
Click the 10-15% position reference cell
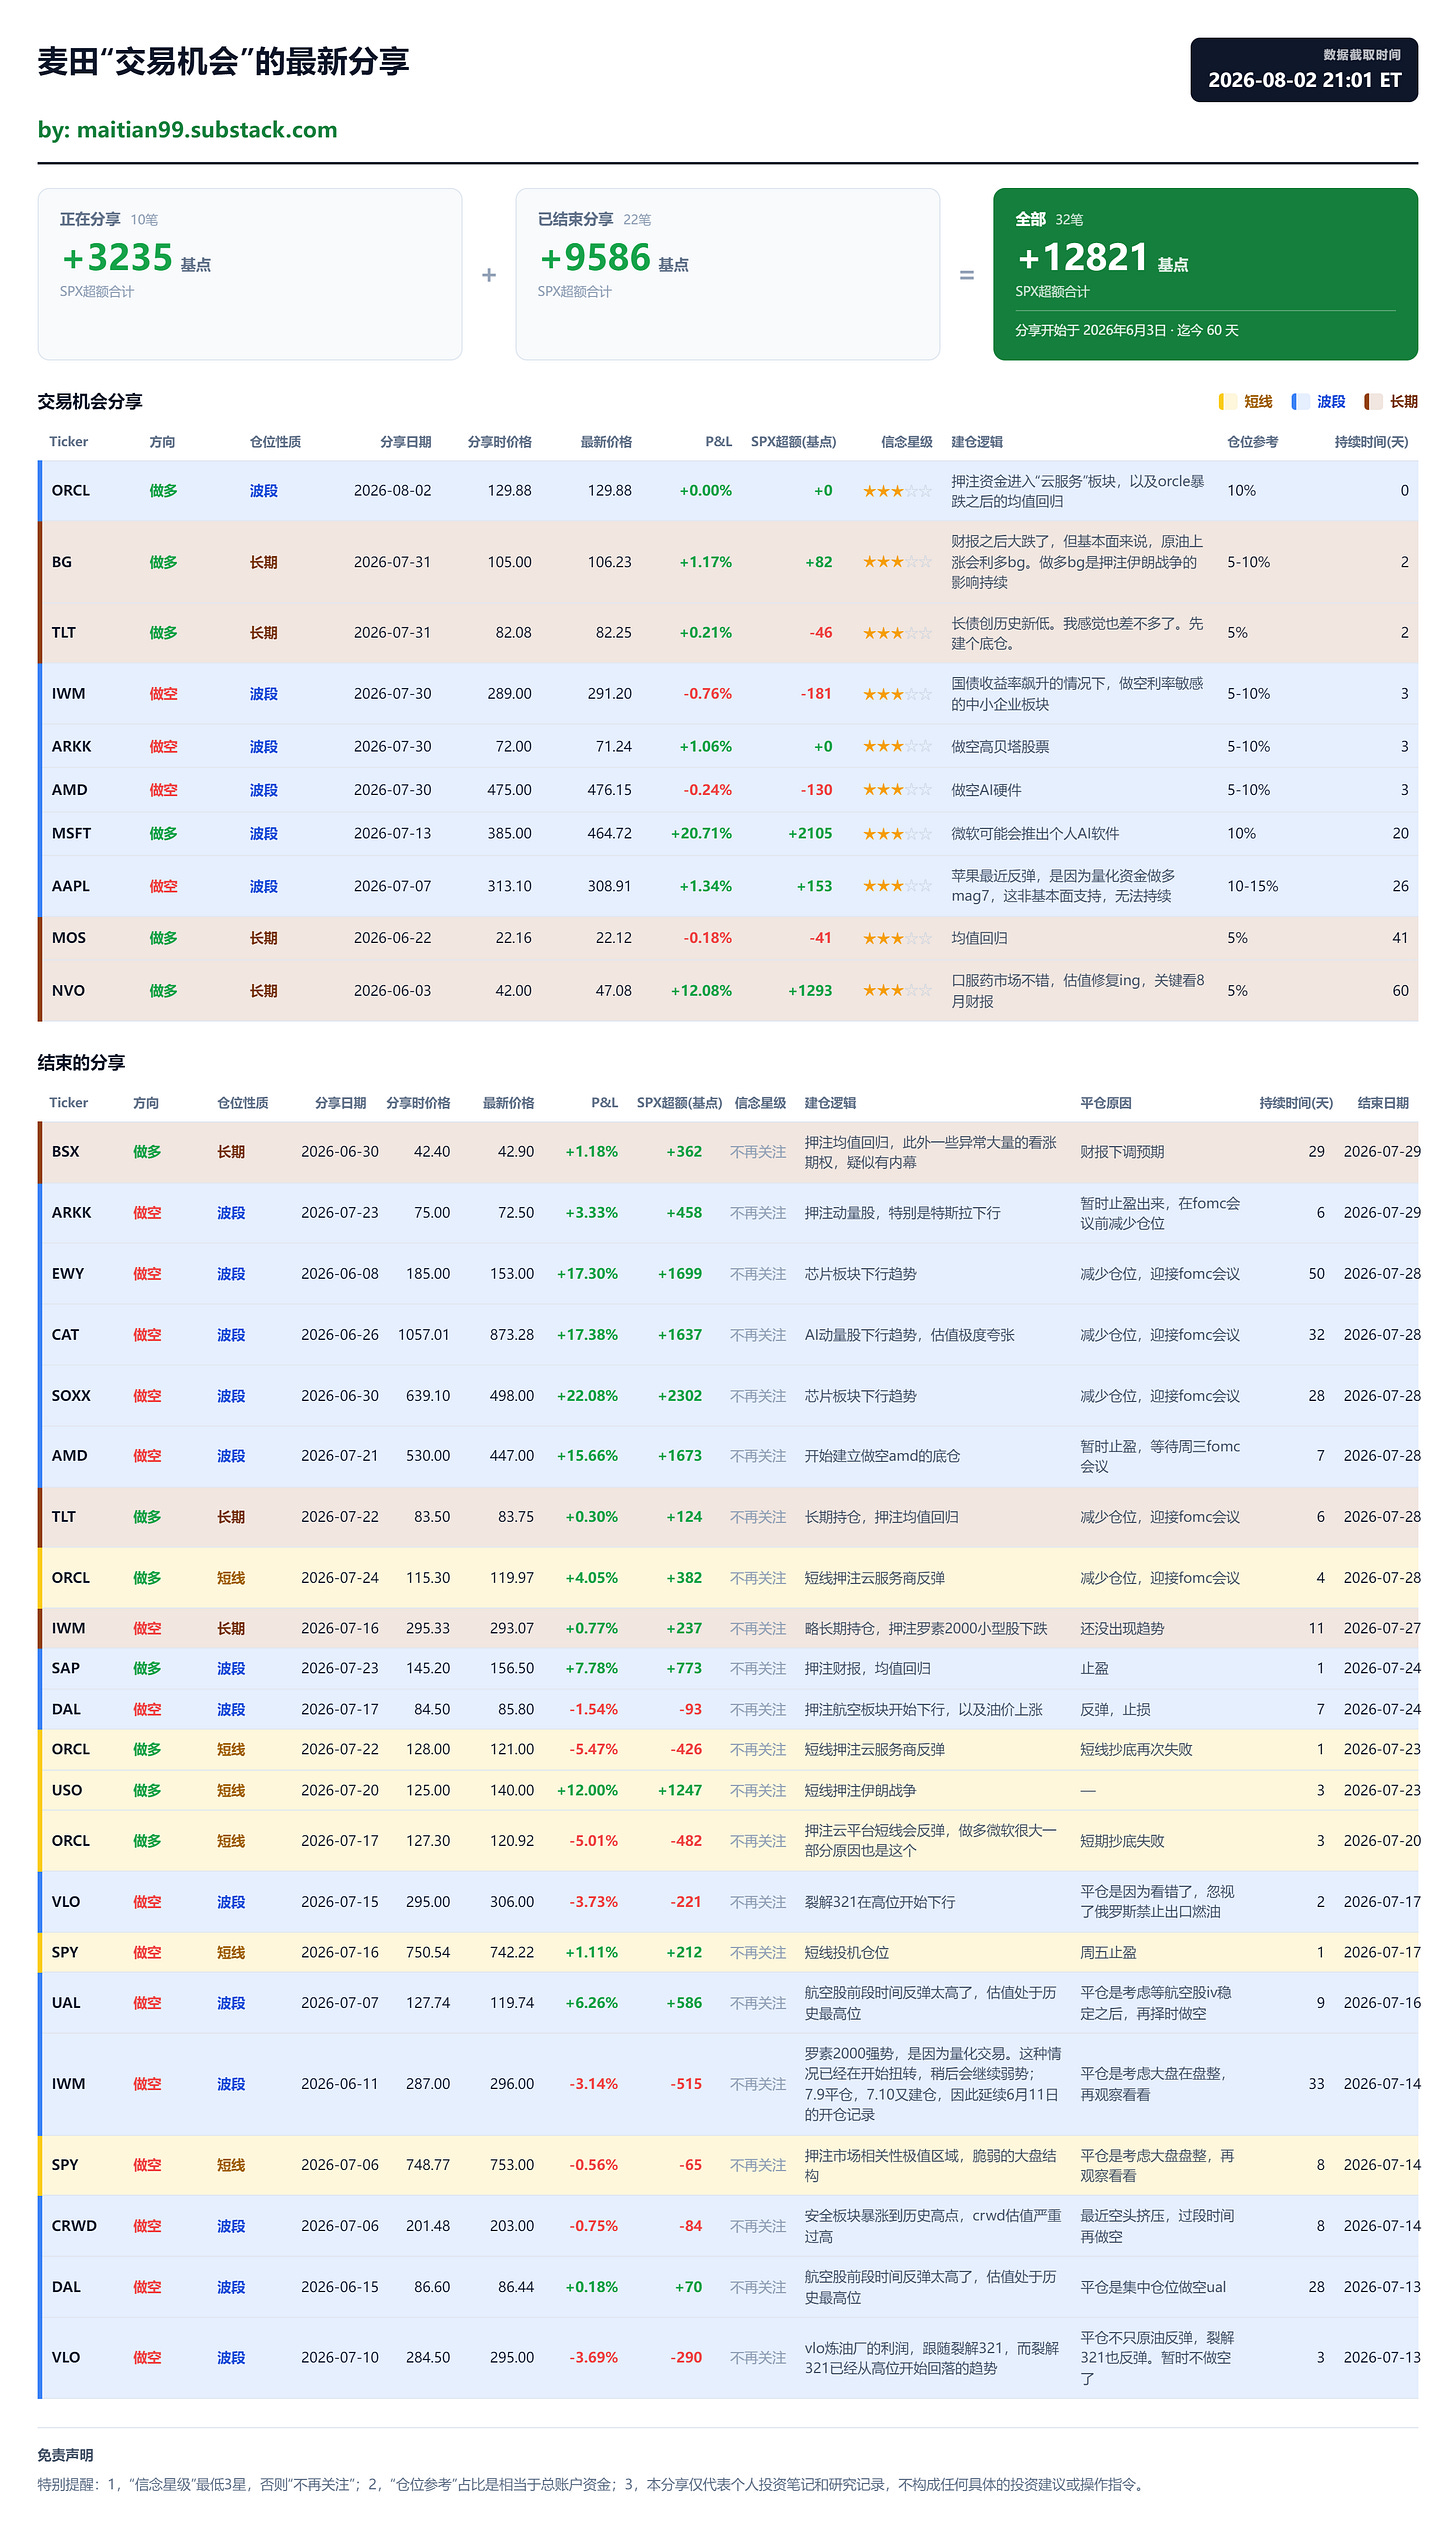coord(1253,886)
